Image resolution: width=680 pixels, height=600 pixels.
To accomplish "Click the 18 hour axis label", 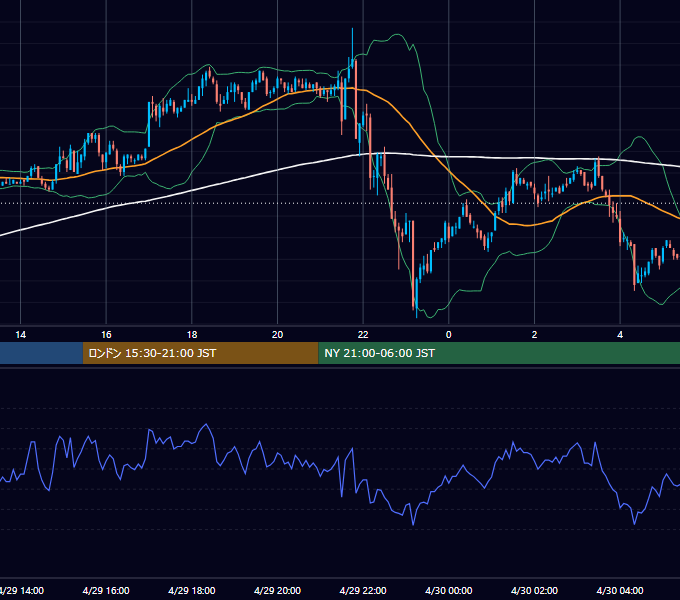I will 192,335.
